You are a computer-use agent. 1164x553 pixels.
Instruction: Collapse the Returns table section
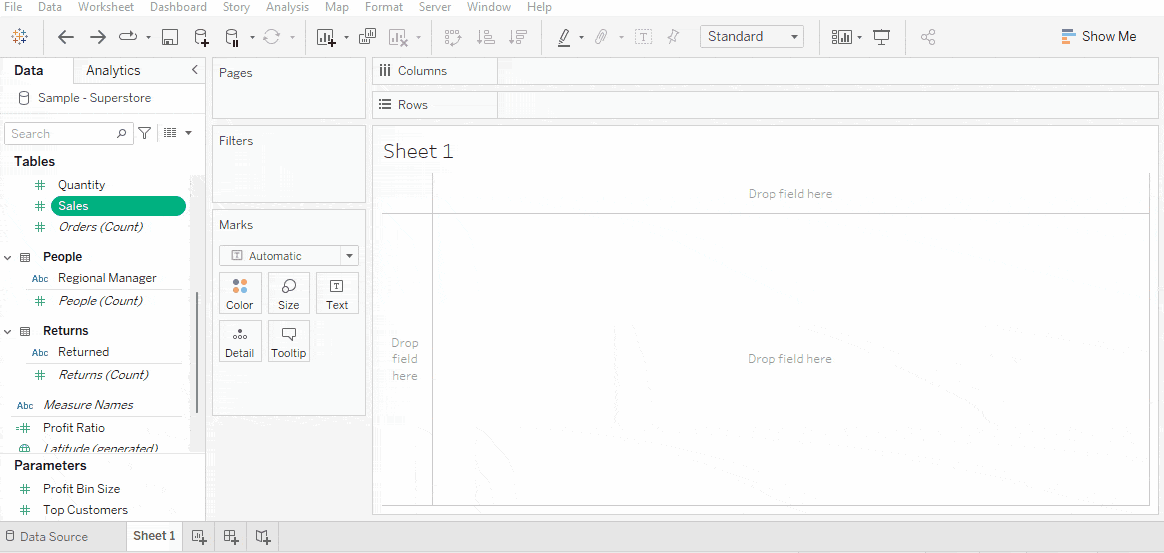(8, 331)
